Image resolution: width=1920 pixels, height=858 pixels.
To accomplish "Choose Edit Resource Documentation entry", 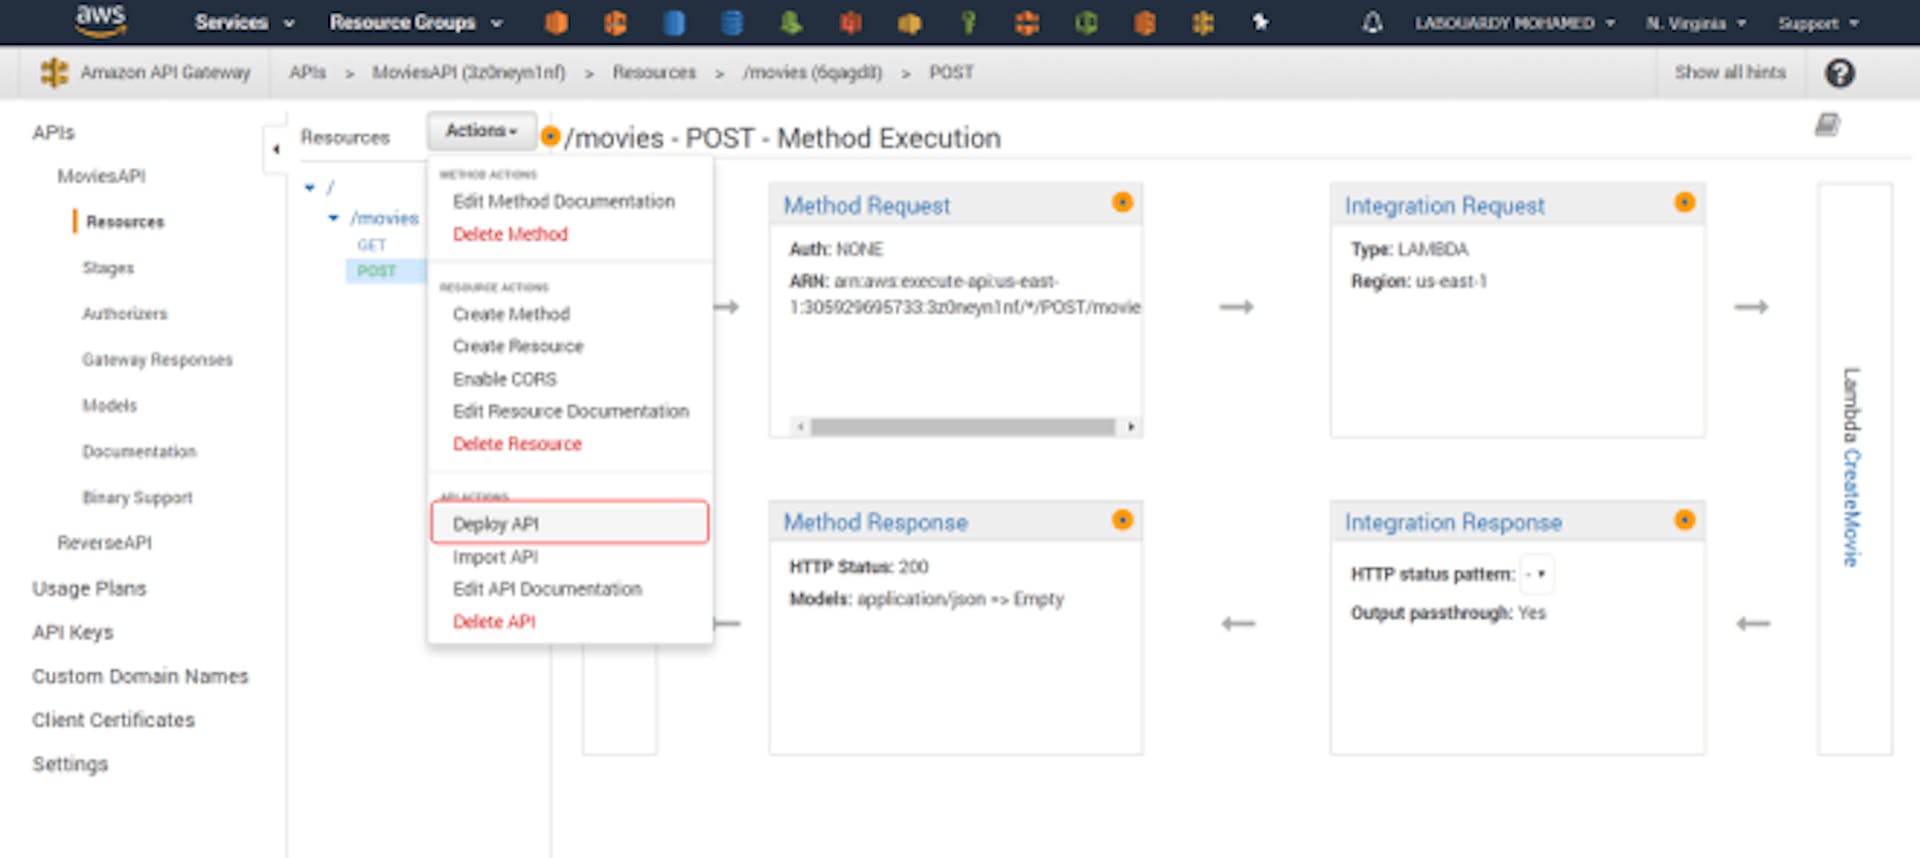I will [570, 411].
